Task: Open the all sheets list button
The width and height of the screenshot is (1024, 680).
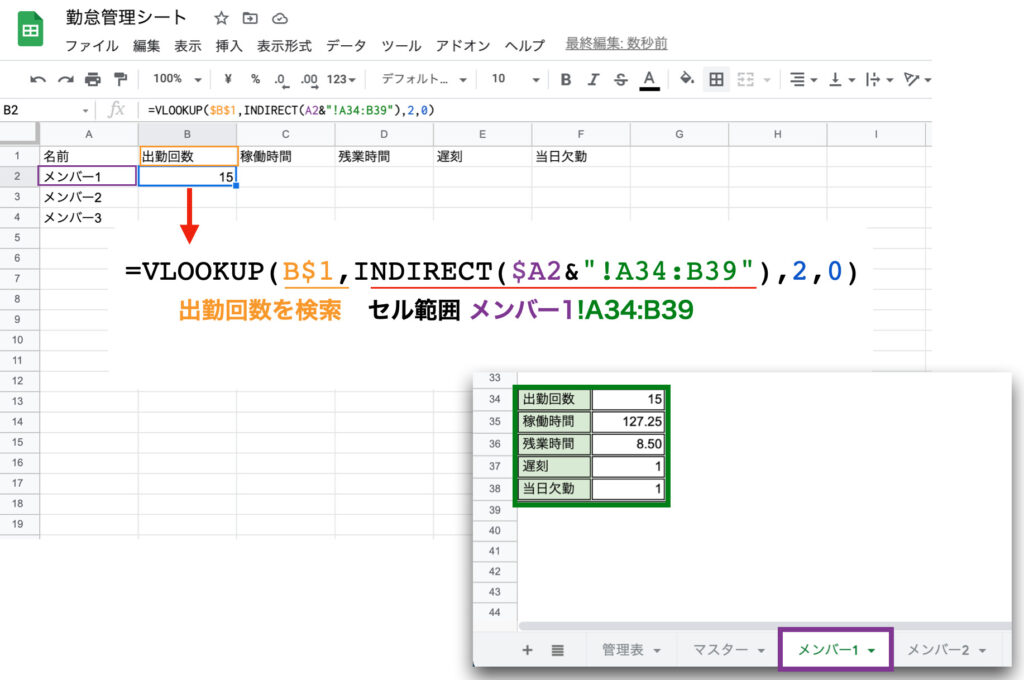Action: (x=557, y=650)
